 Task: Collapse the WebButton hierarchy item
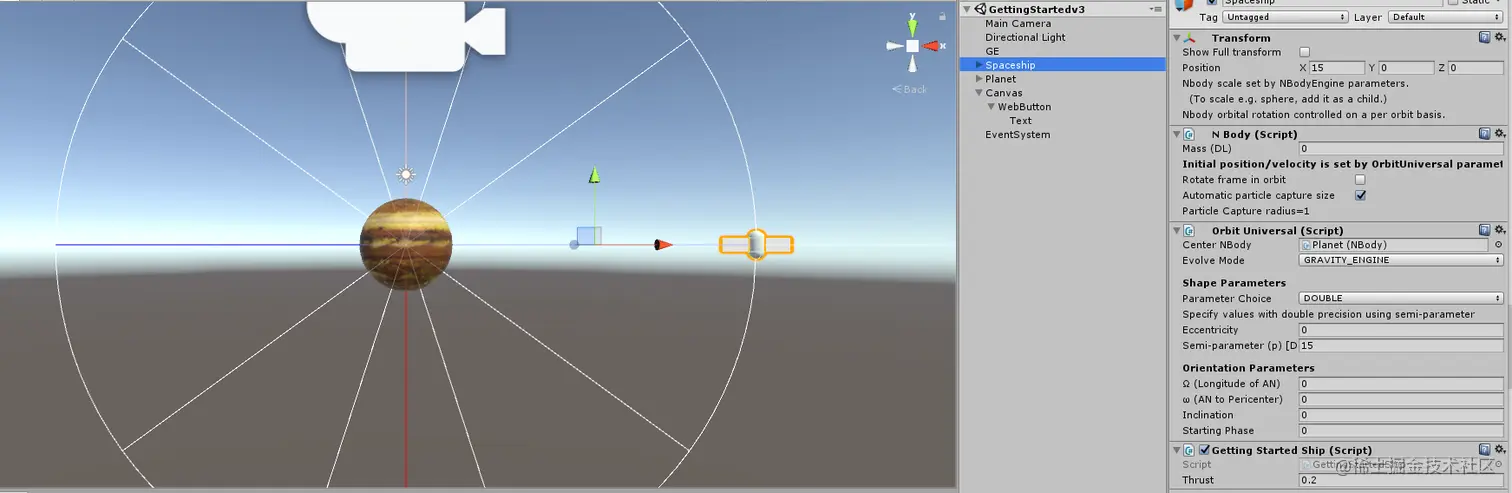pos(990,107)
